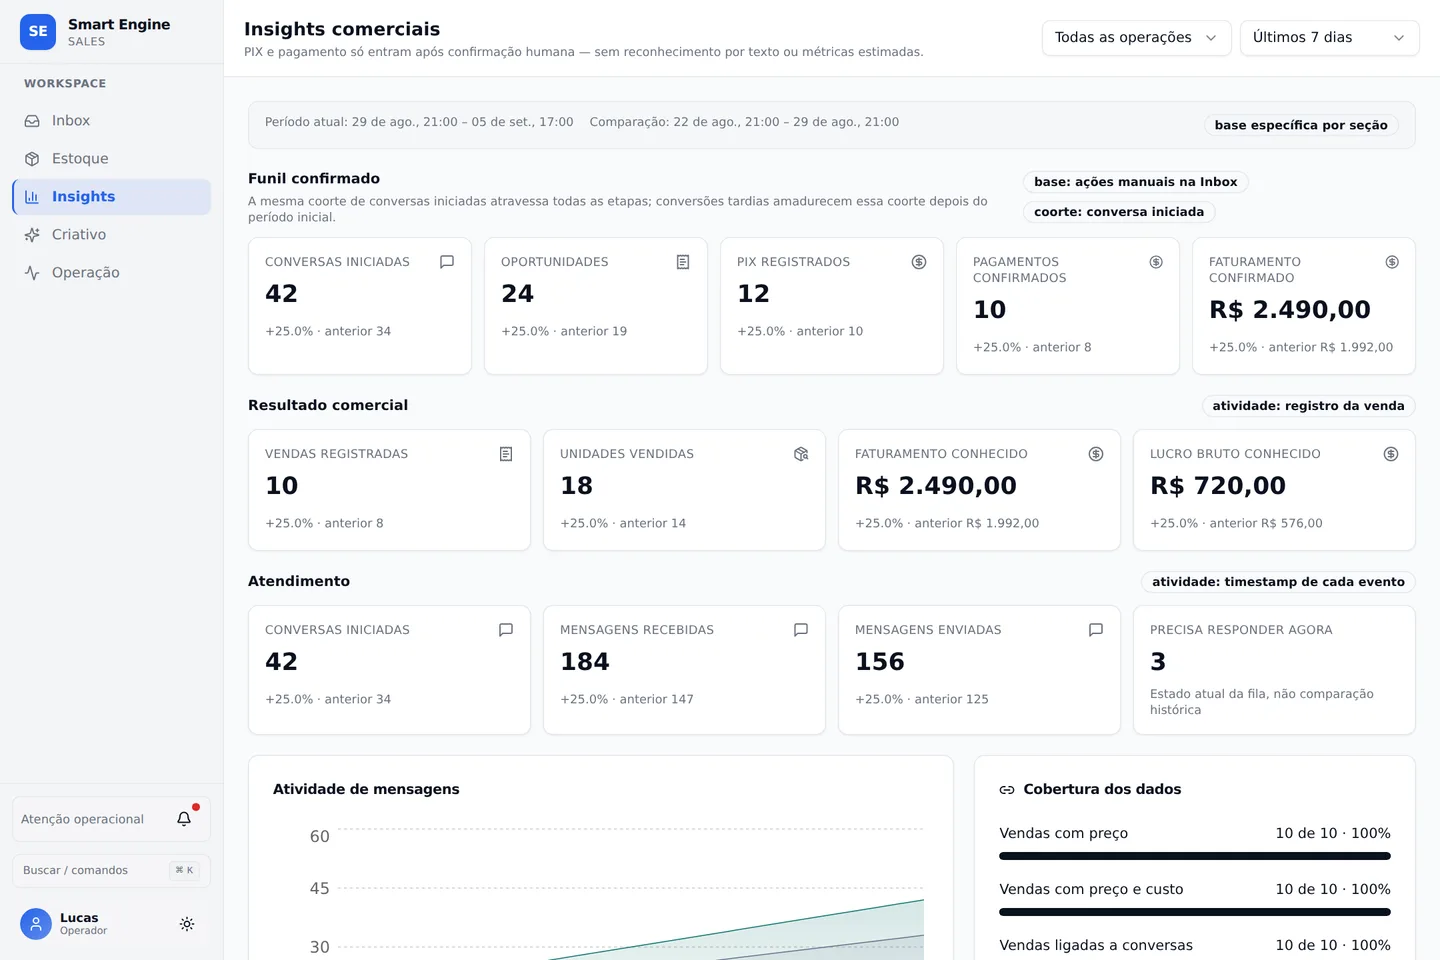This screenshot has height=960, width=1440.
Task: Click chat icon in Atendimento Conversas Iniciadas card
Action: pos(506,630)
